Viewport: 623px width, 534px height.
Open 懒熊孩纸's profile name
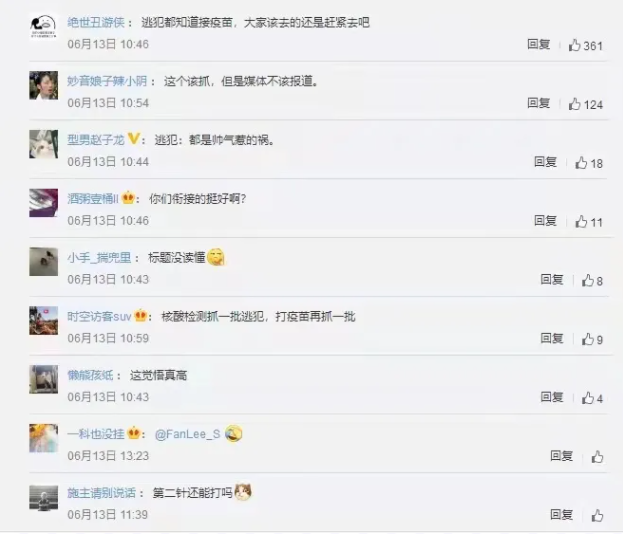90,375
